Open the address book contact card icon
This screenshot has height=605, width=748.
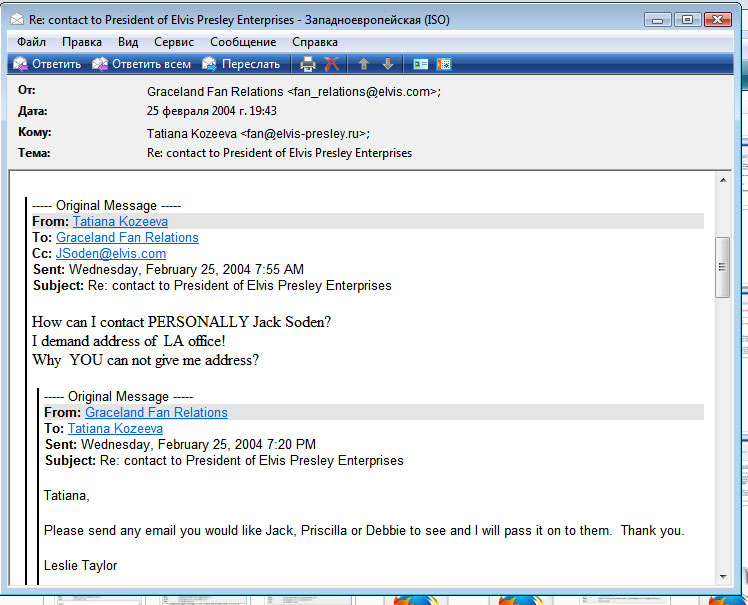tap(421, 64)
